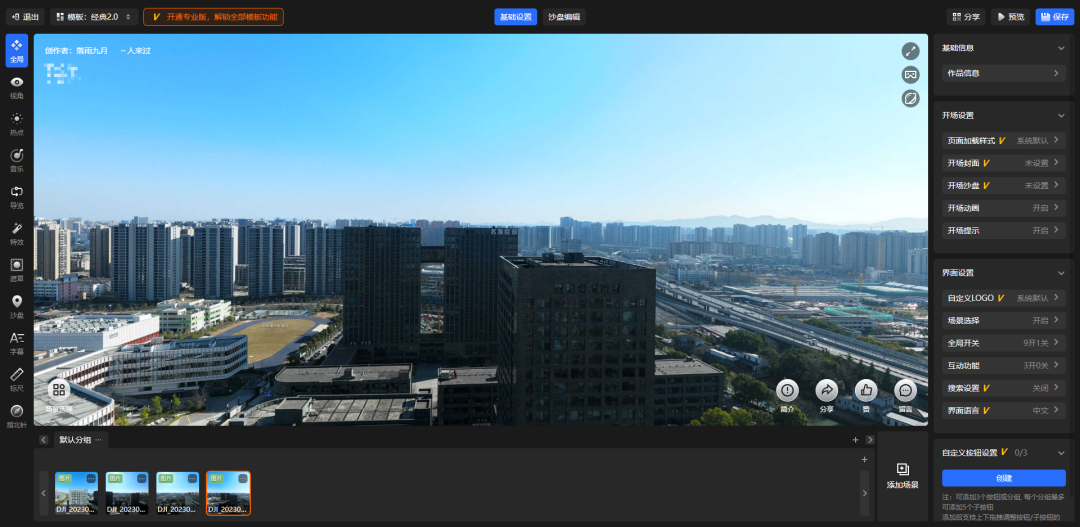Viewport: 1080px width, 527px height.
Task: Open the 开场动画 setting row
Action: [1004, 208]
